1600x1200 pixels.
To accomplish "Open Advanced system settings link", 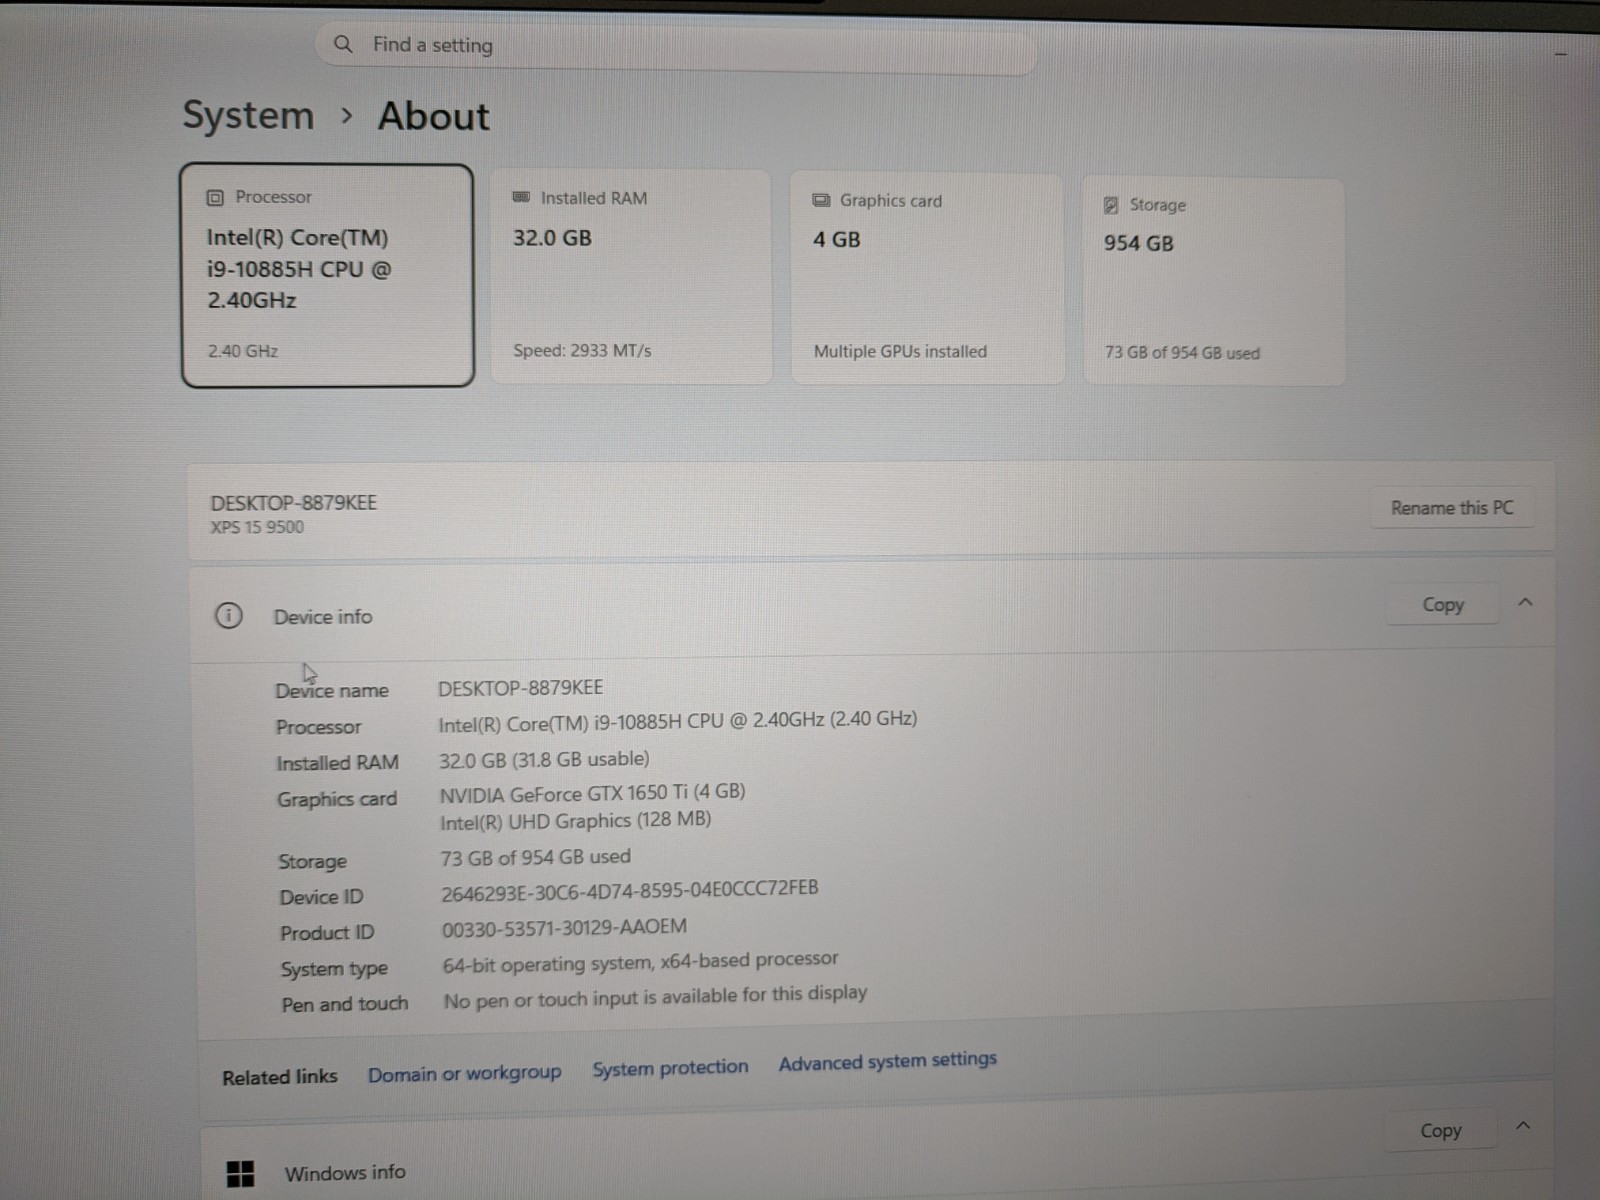I will tap(888, 1061).
